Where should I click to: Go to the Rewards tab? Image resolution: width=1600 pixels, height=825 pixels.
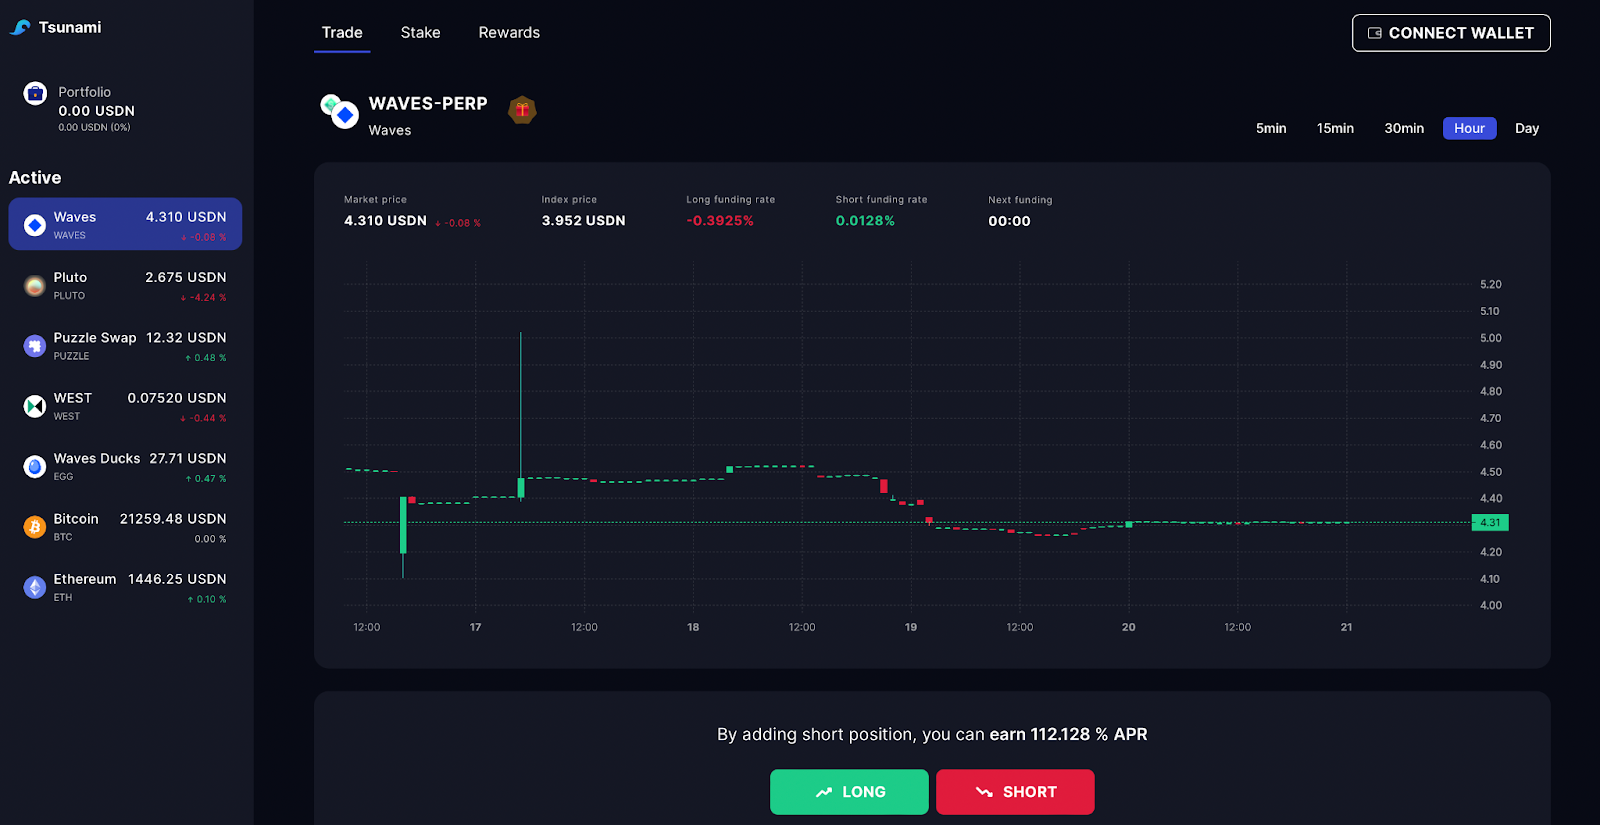(509, 33)
